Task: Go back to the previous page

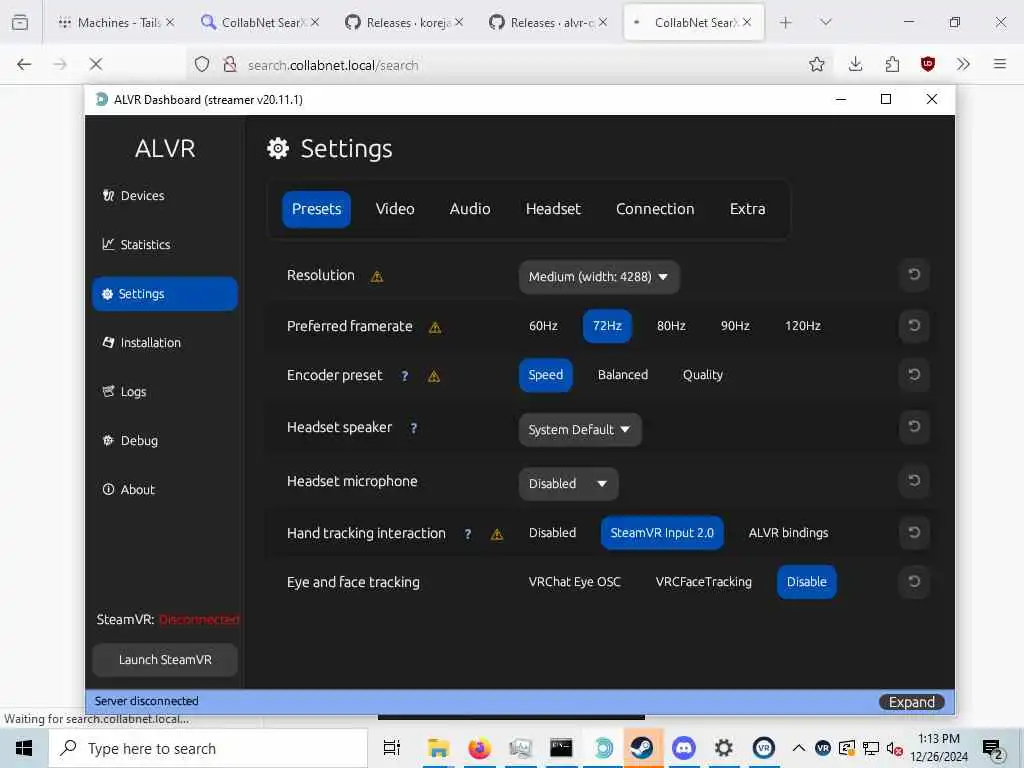Action: click(24, 64)
